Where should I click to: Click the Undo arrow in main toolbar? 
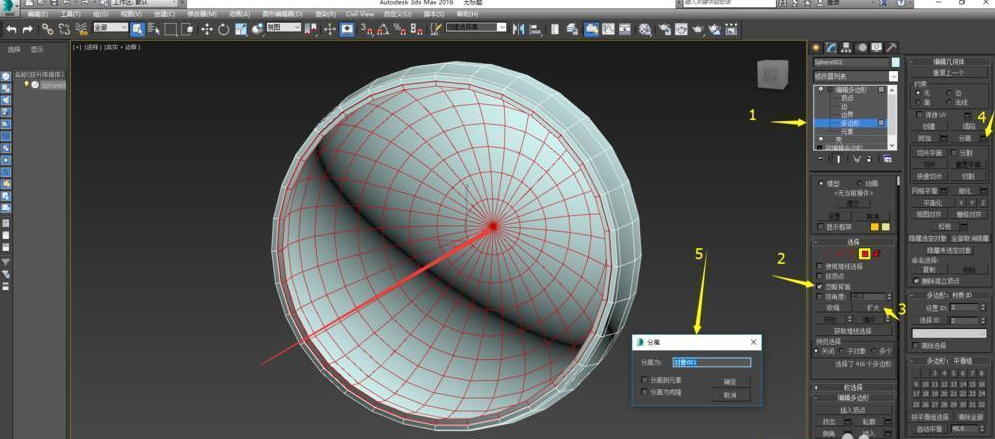(x=11, y=30)
